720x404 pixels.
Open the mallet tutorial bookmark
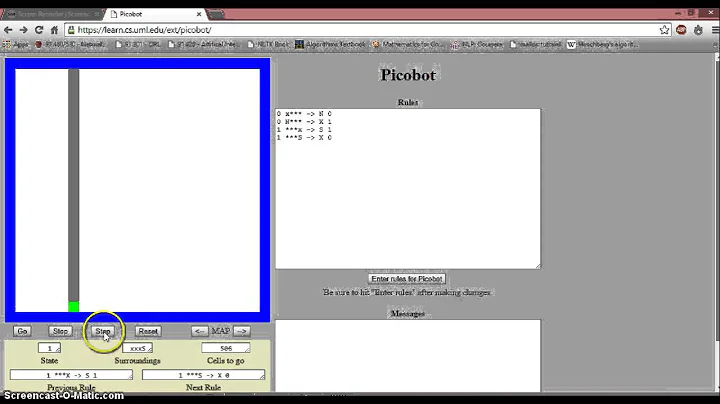[x=535, y=45]
